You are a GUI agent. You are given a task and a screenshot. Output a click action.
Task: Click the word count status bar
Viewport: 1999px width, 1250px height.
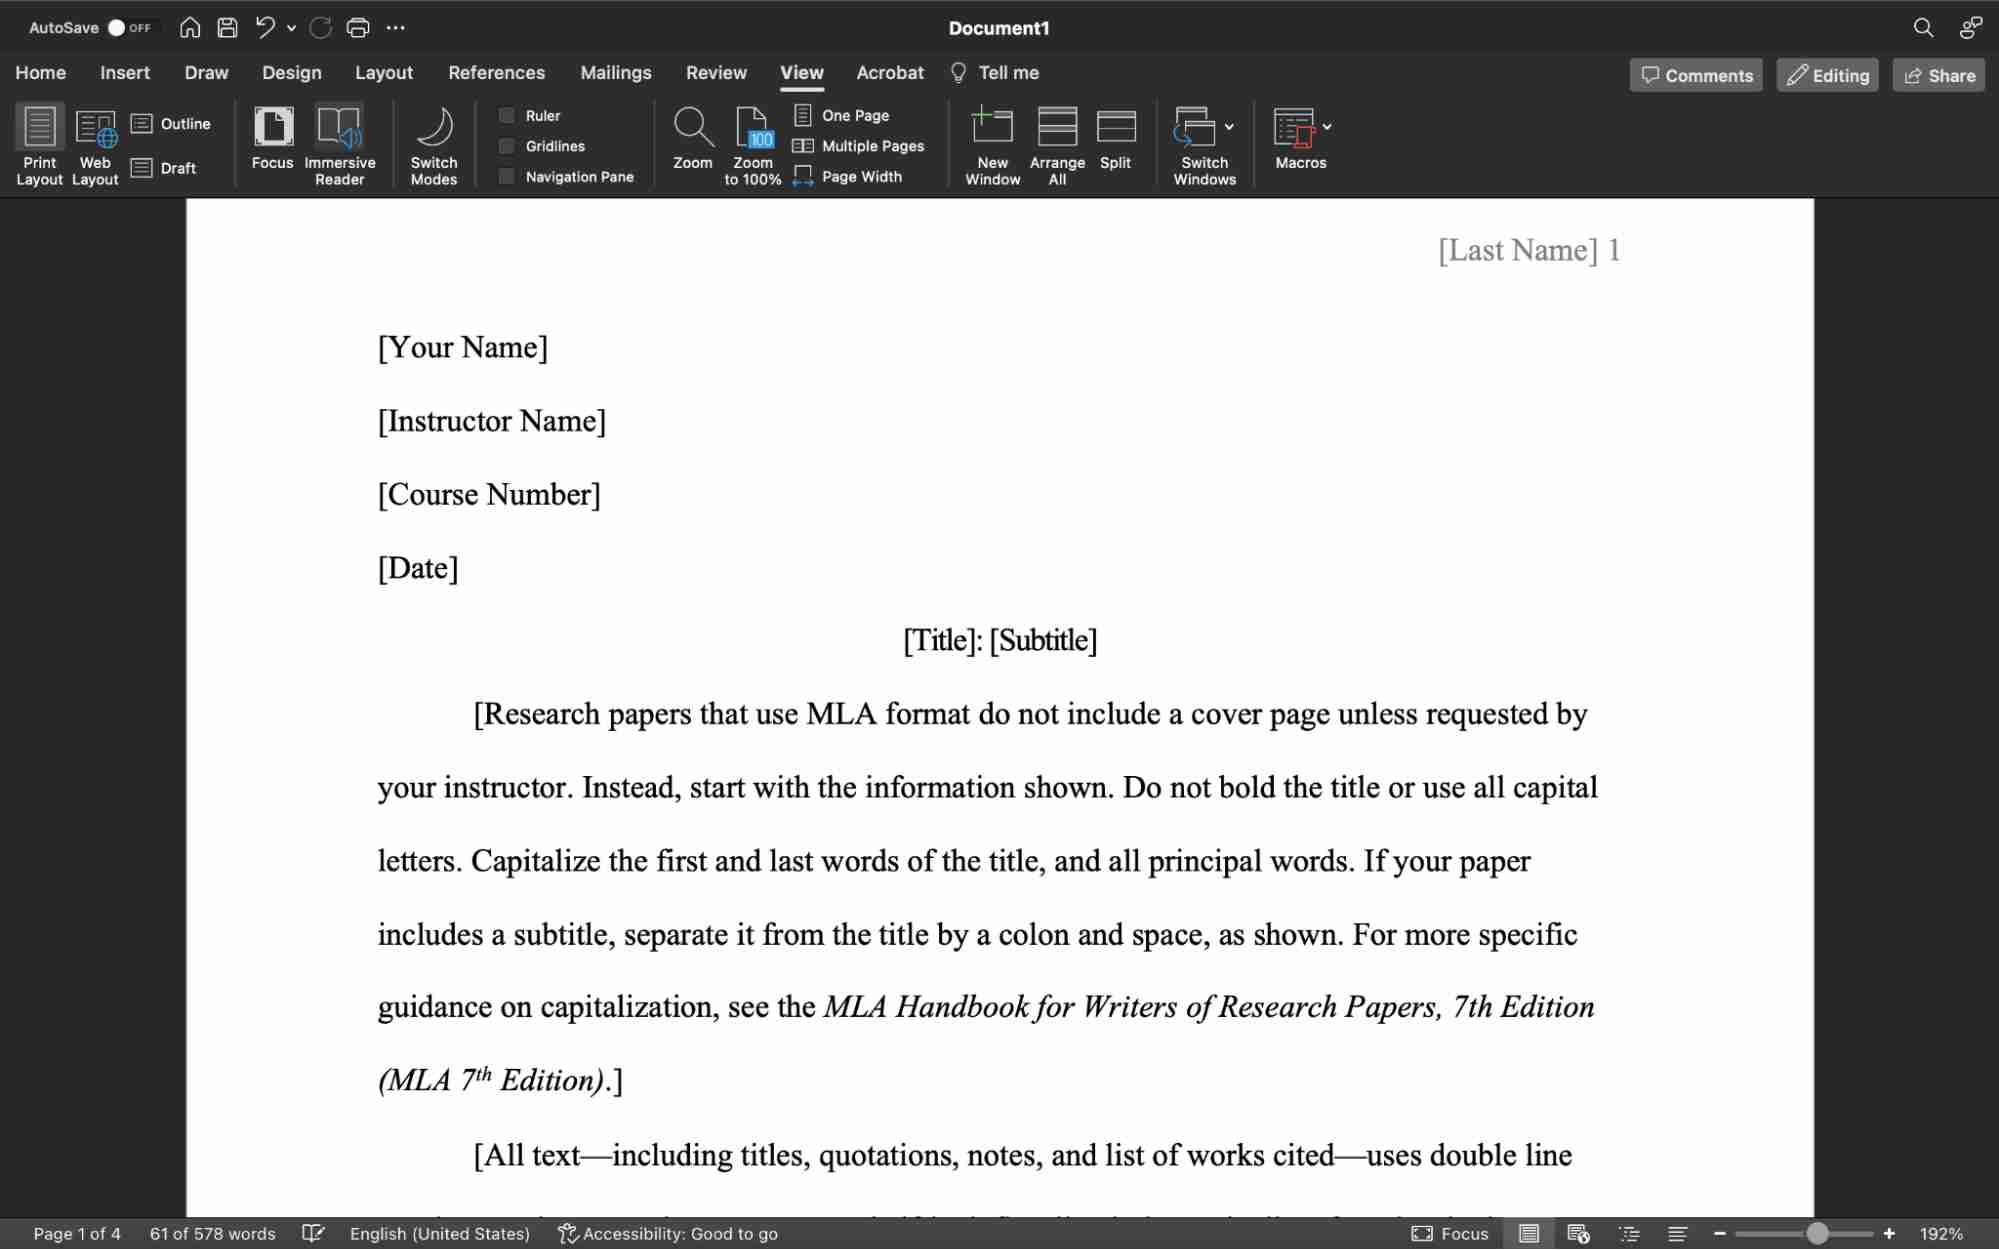pos(213,1233)
